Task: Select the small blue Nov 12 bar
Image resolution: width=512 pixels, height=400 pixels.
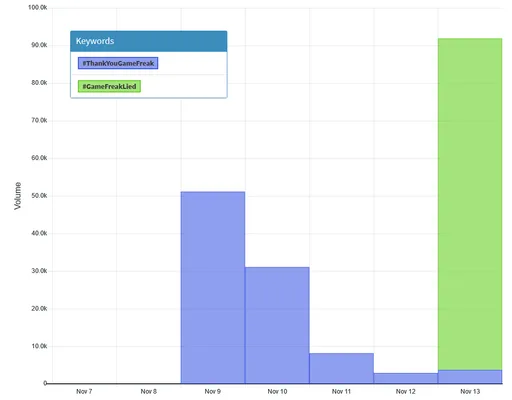Action: 406,378
